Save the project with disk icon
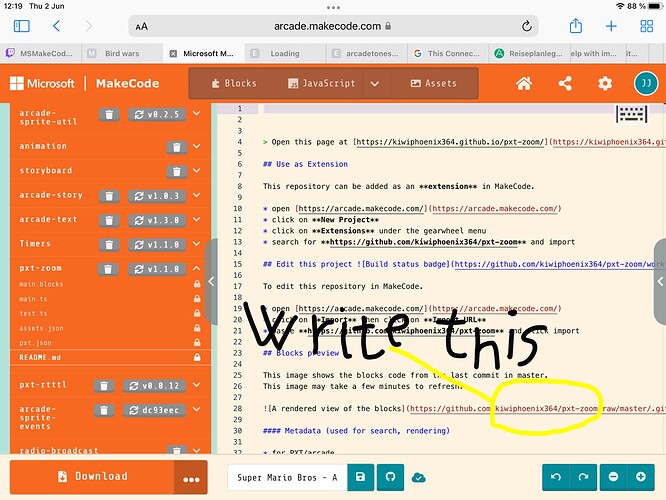The width and height of the screenshot is (666, 500). [360, 477]
